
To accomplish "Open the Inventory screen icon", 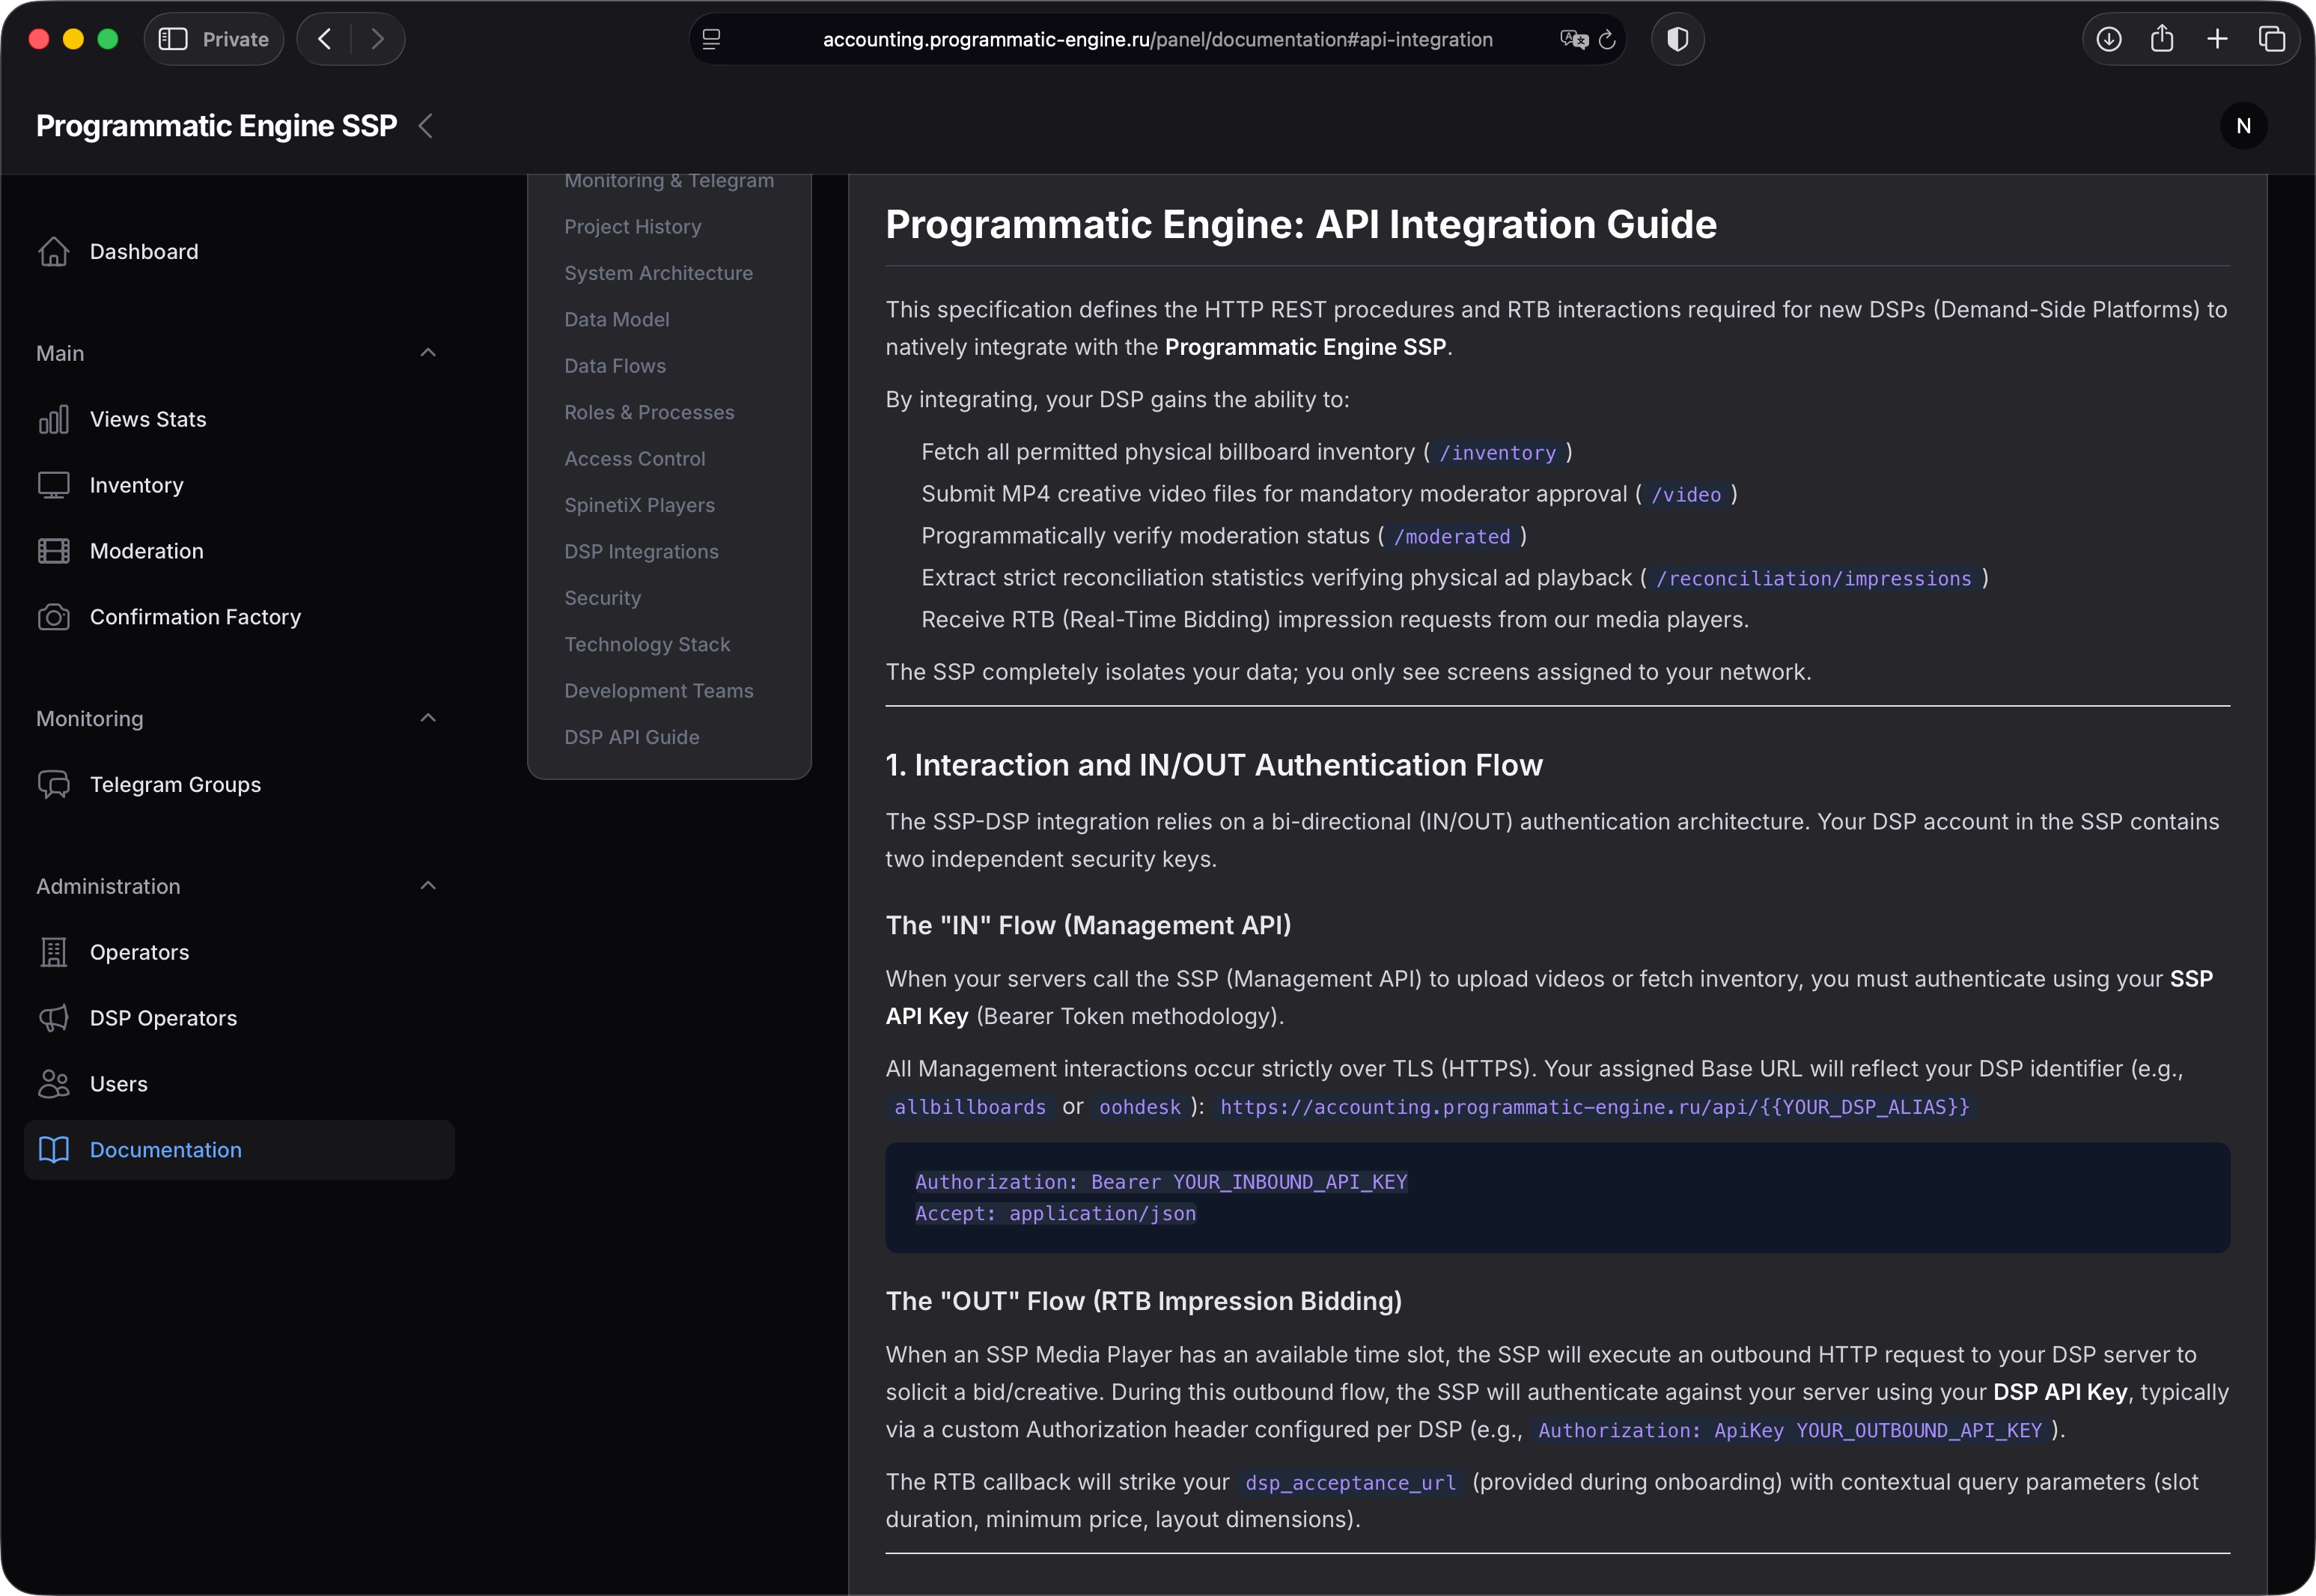I will [x=55, y=485].
